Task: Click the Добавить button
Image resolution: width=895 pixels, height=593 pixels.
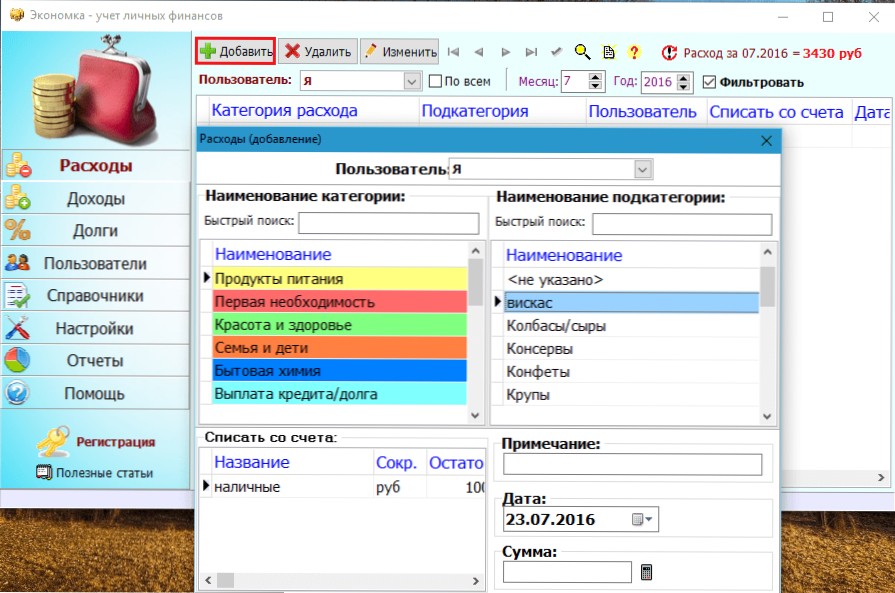Action: point(235,51)
